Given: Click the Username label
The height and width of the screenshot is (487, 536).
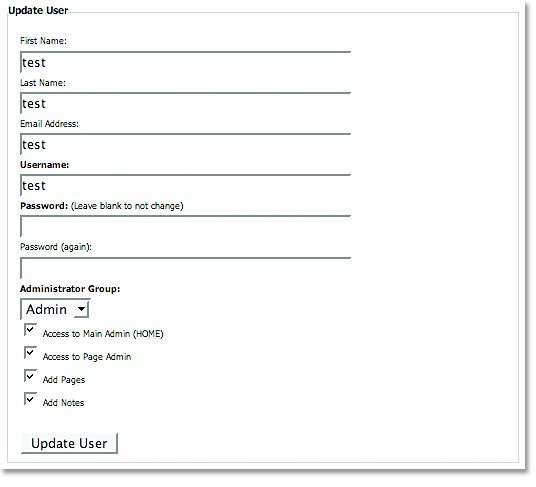Looking at the screenshot, I should (44, 165).
